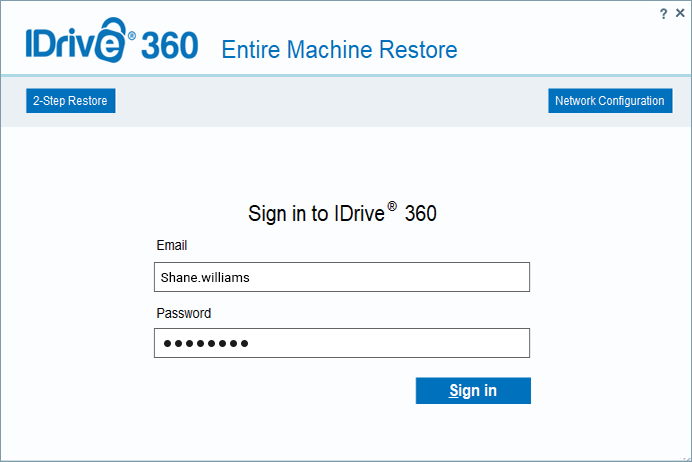Close the IDrive 360 restore window
Image resolution: width=692 pixels, height=462 pixels.
[x=680, y=13]
